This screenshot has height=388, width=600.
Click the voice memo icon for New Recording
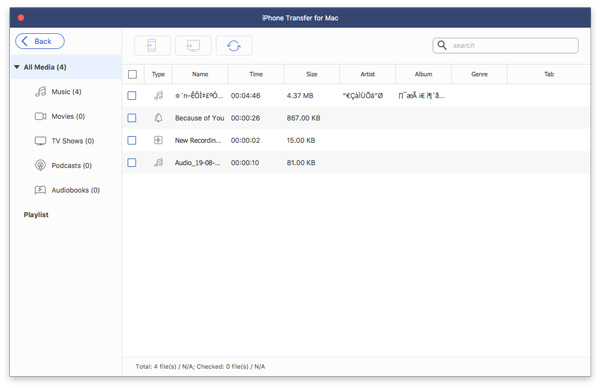[158, 140]
